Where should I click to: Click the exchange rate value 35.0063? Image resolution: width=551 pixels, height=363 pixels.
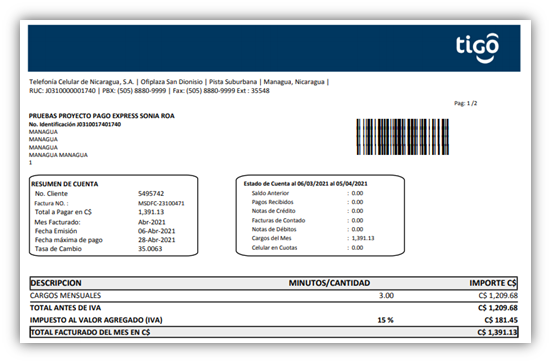[x=150, y=249]
